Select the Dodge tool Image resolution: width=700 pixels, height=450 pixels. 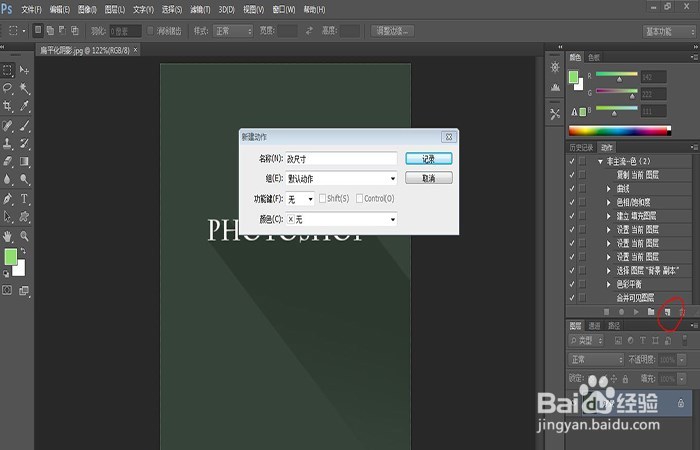24,179
